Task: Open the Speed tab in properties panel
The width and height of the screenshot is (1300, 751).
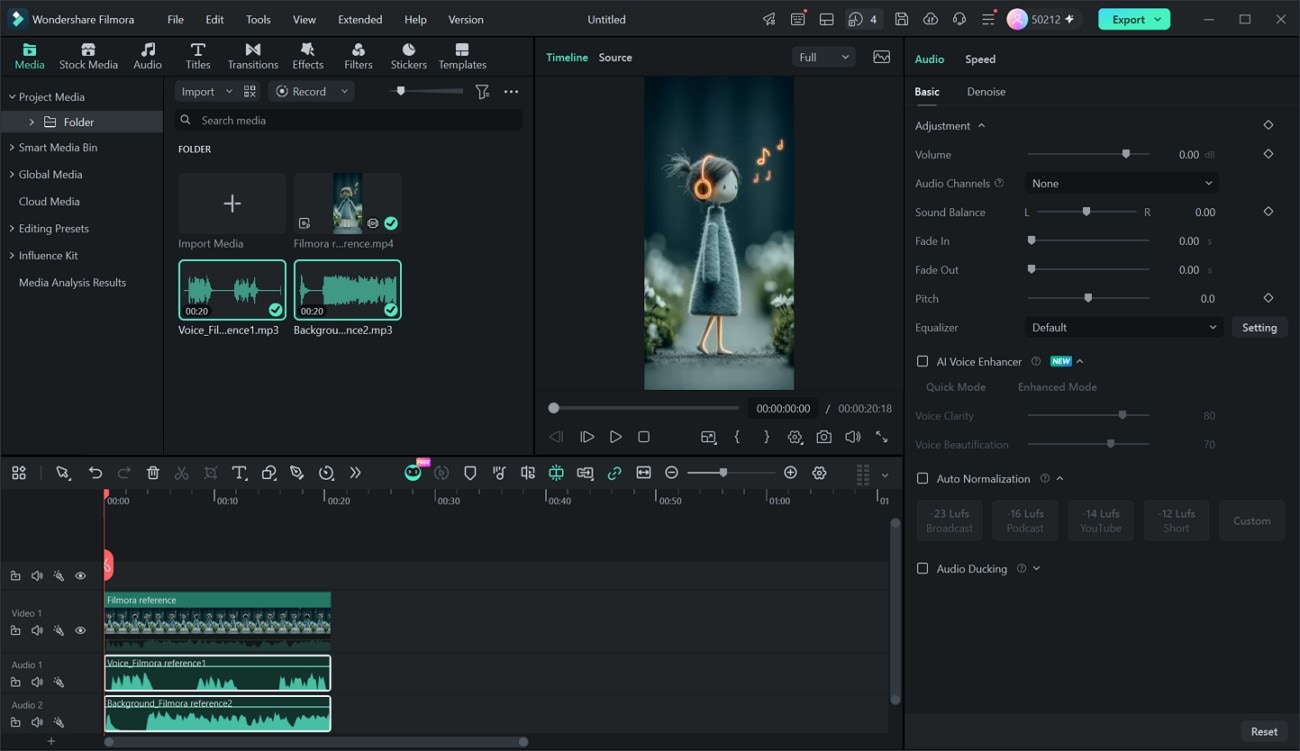Action: (980, 59)
